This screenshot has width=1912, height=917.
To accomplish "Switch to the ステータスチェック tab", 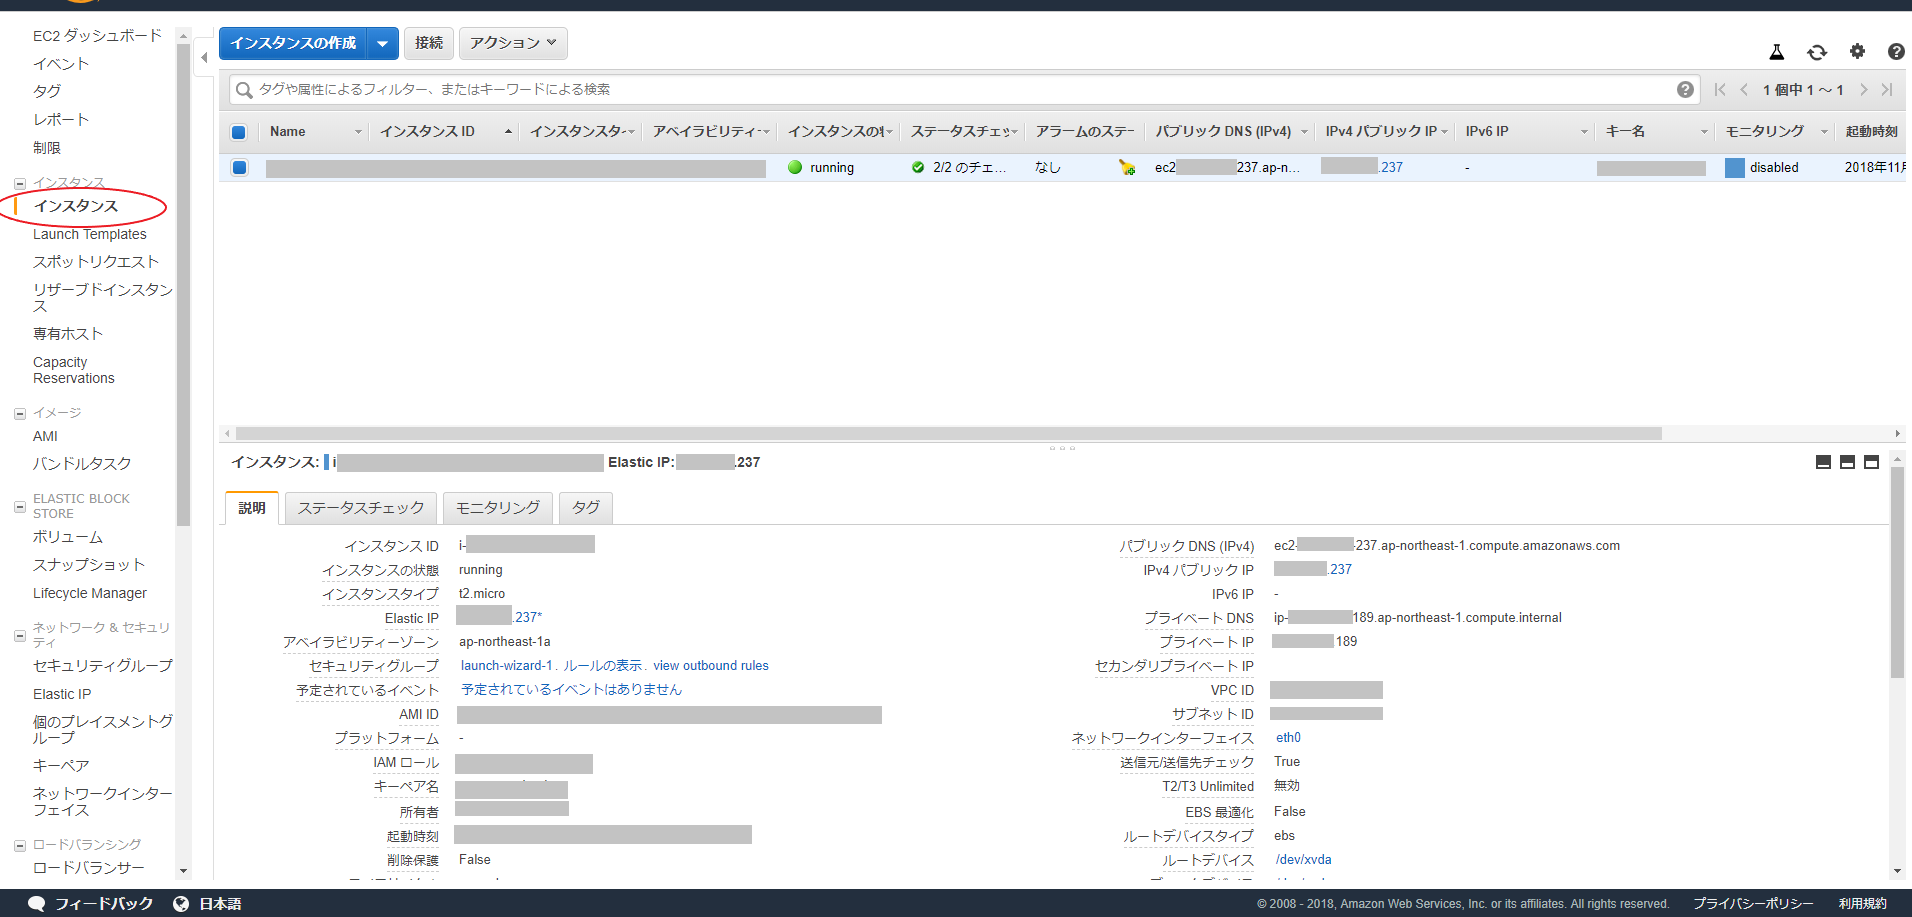I will pyautogui.click(x=360, y=508).
